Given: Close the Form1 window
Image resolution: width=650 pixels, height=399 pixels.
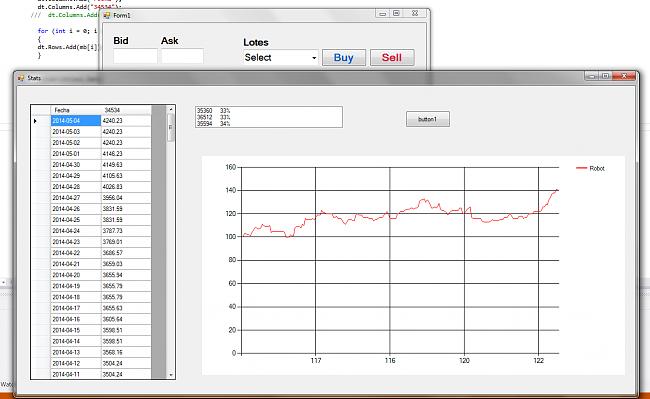Looking at the screenshot, I should (x=415, y=13).
